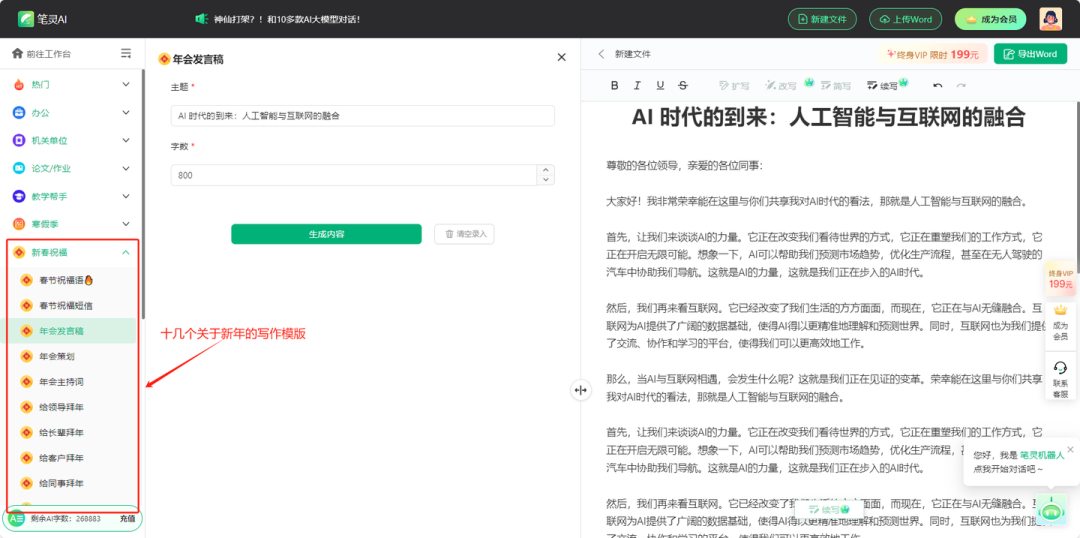The image size is (1080, 538).
Task: Apply Underline formatting
Action: click(x=660, y=85)
